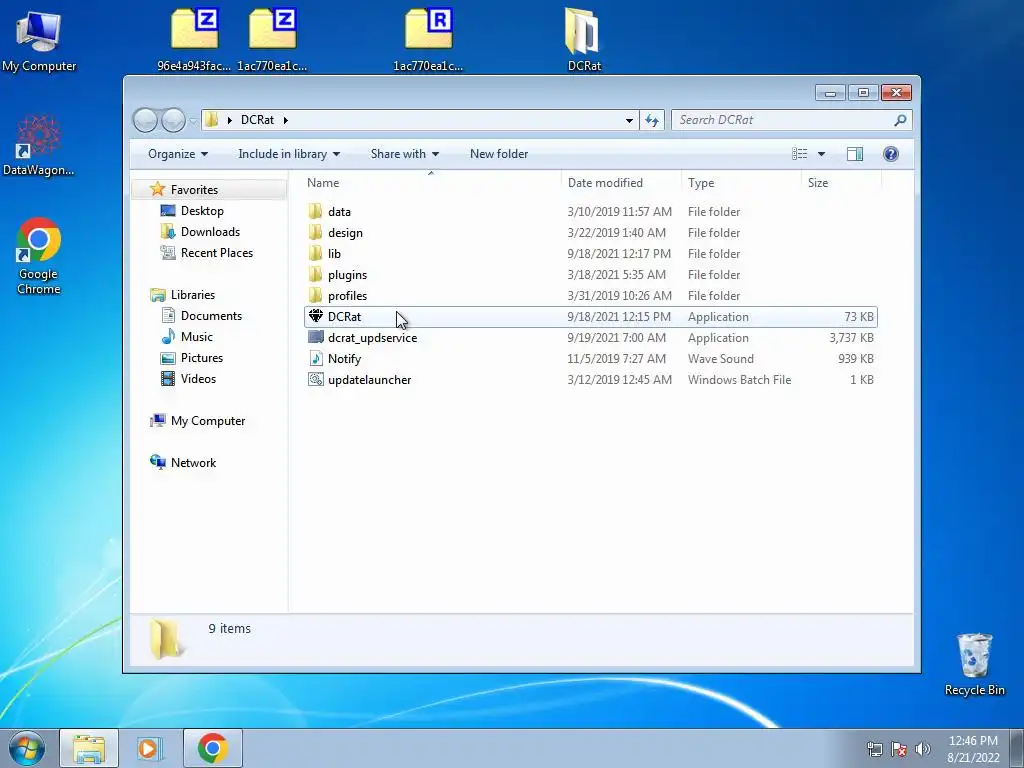1024x768 pixels.
Task: Open Action Center flag tray icon
Action: pos(899,749)
